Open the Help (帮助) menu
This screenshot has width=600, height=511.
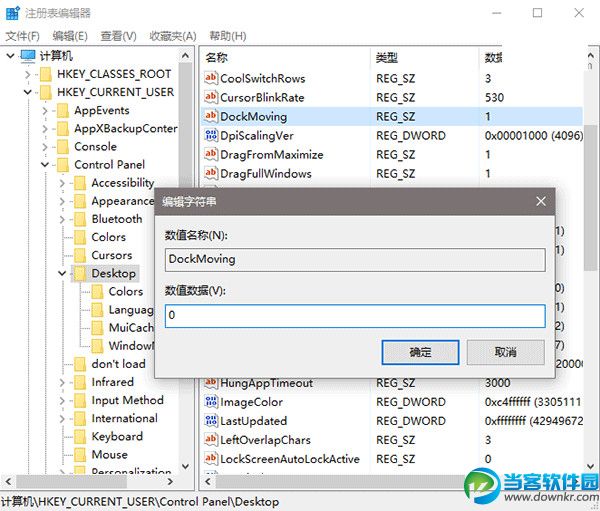pyautogui.click(x=227, y=36)
